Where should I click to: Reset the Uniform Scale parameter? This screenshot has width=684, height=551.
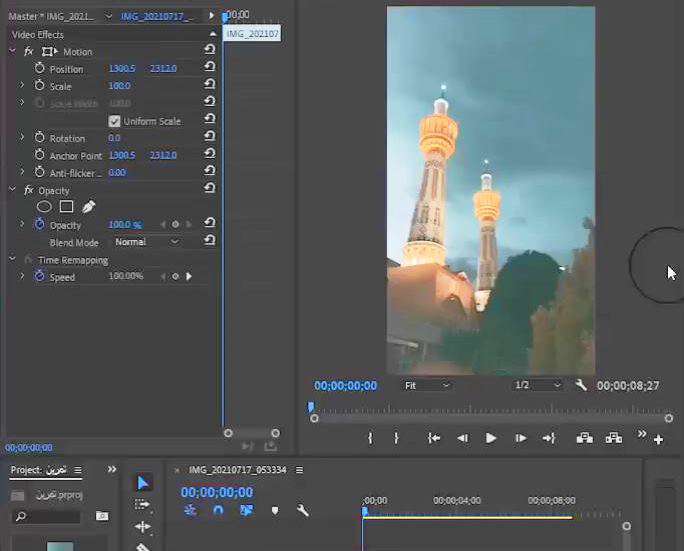pyautogui.click(x=210, y=119)
